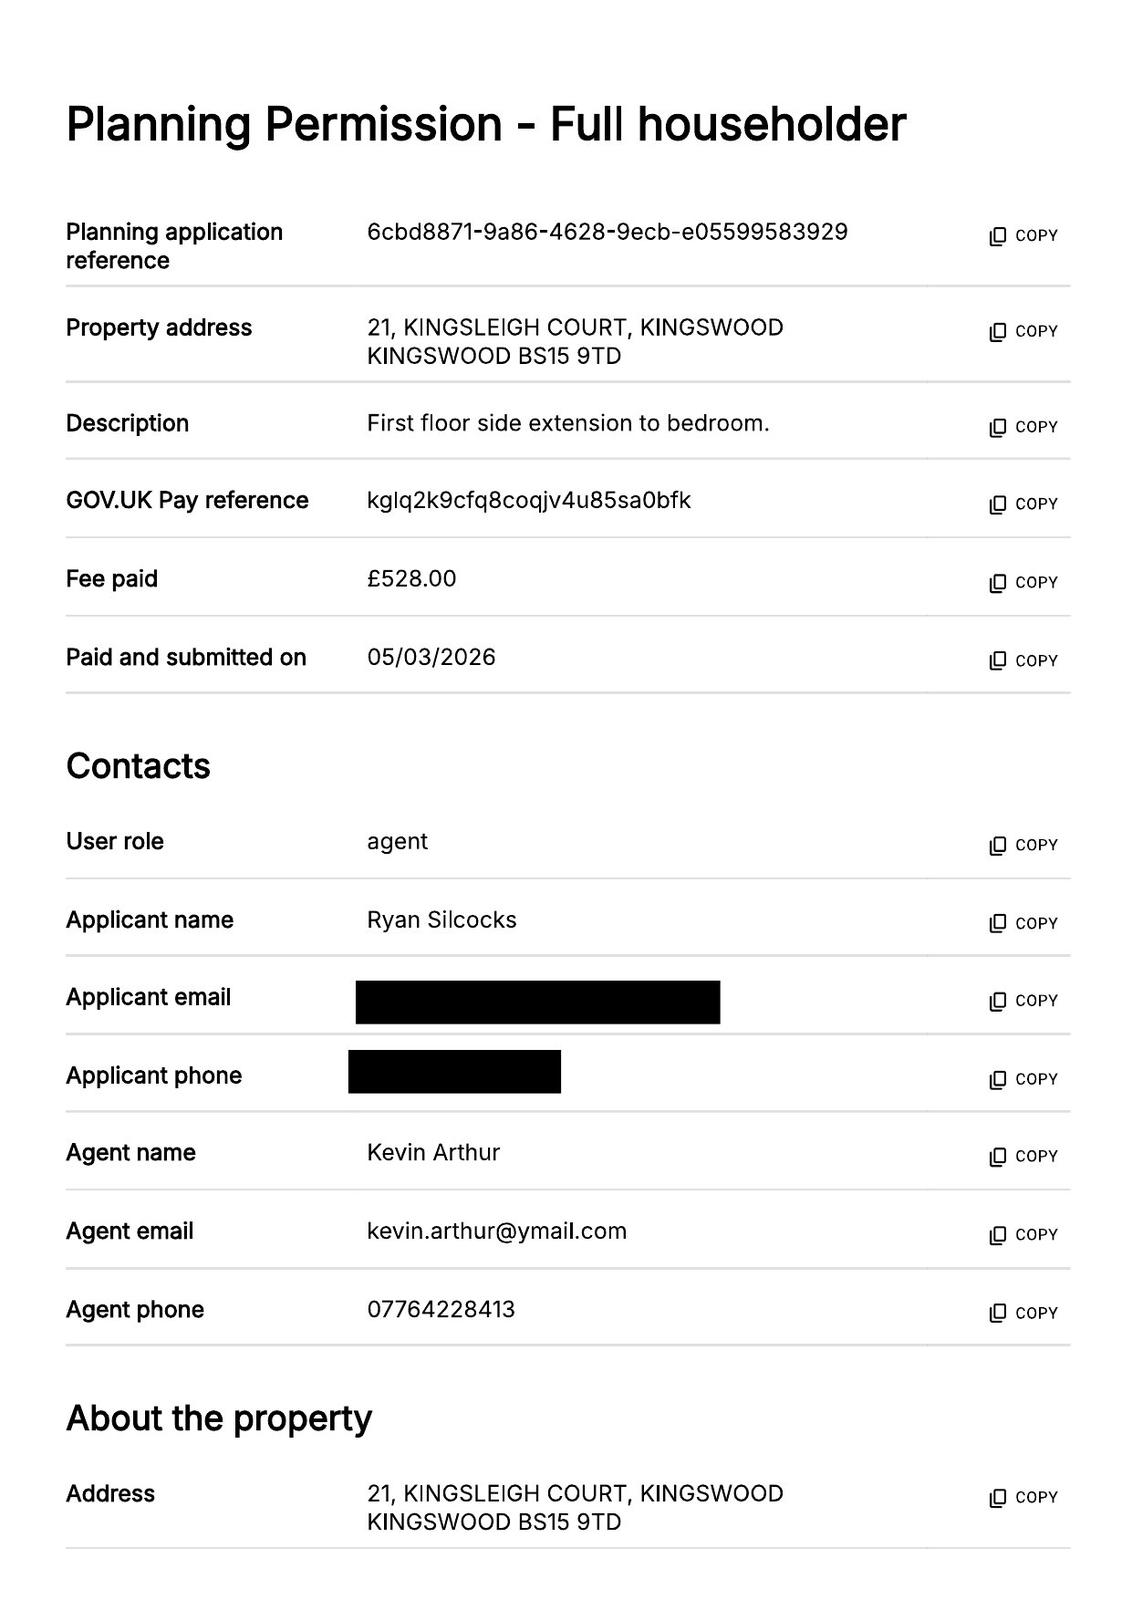1132x1600 pixels.
Task: Click the About the property heading
Action: (x=219, y=1418)
